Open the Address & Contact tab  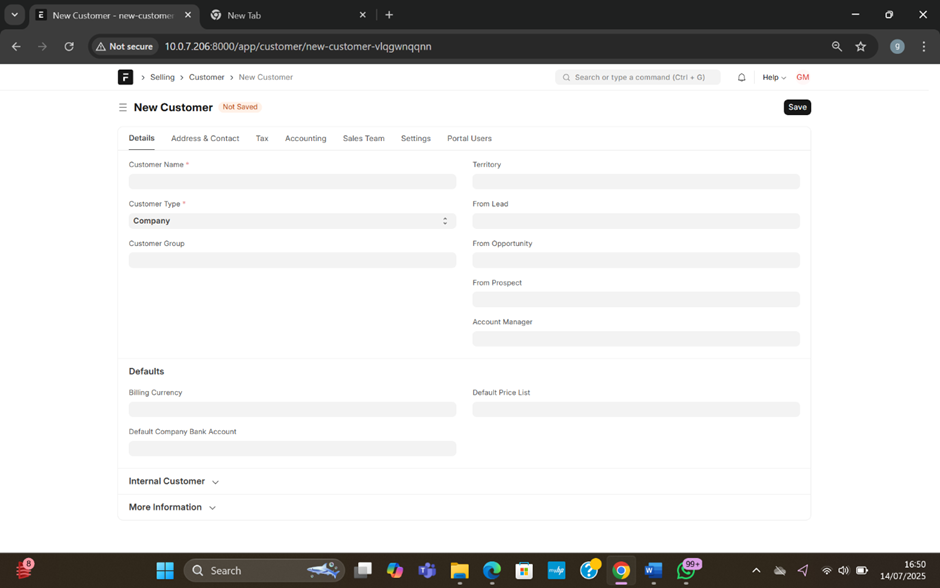(205, 138)
